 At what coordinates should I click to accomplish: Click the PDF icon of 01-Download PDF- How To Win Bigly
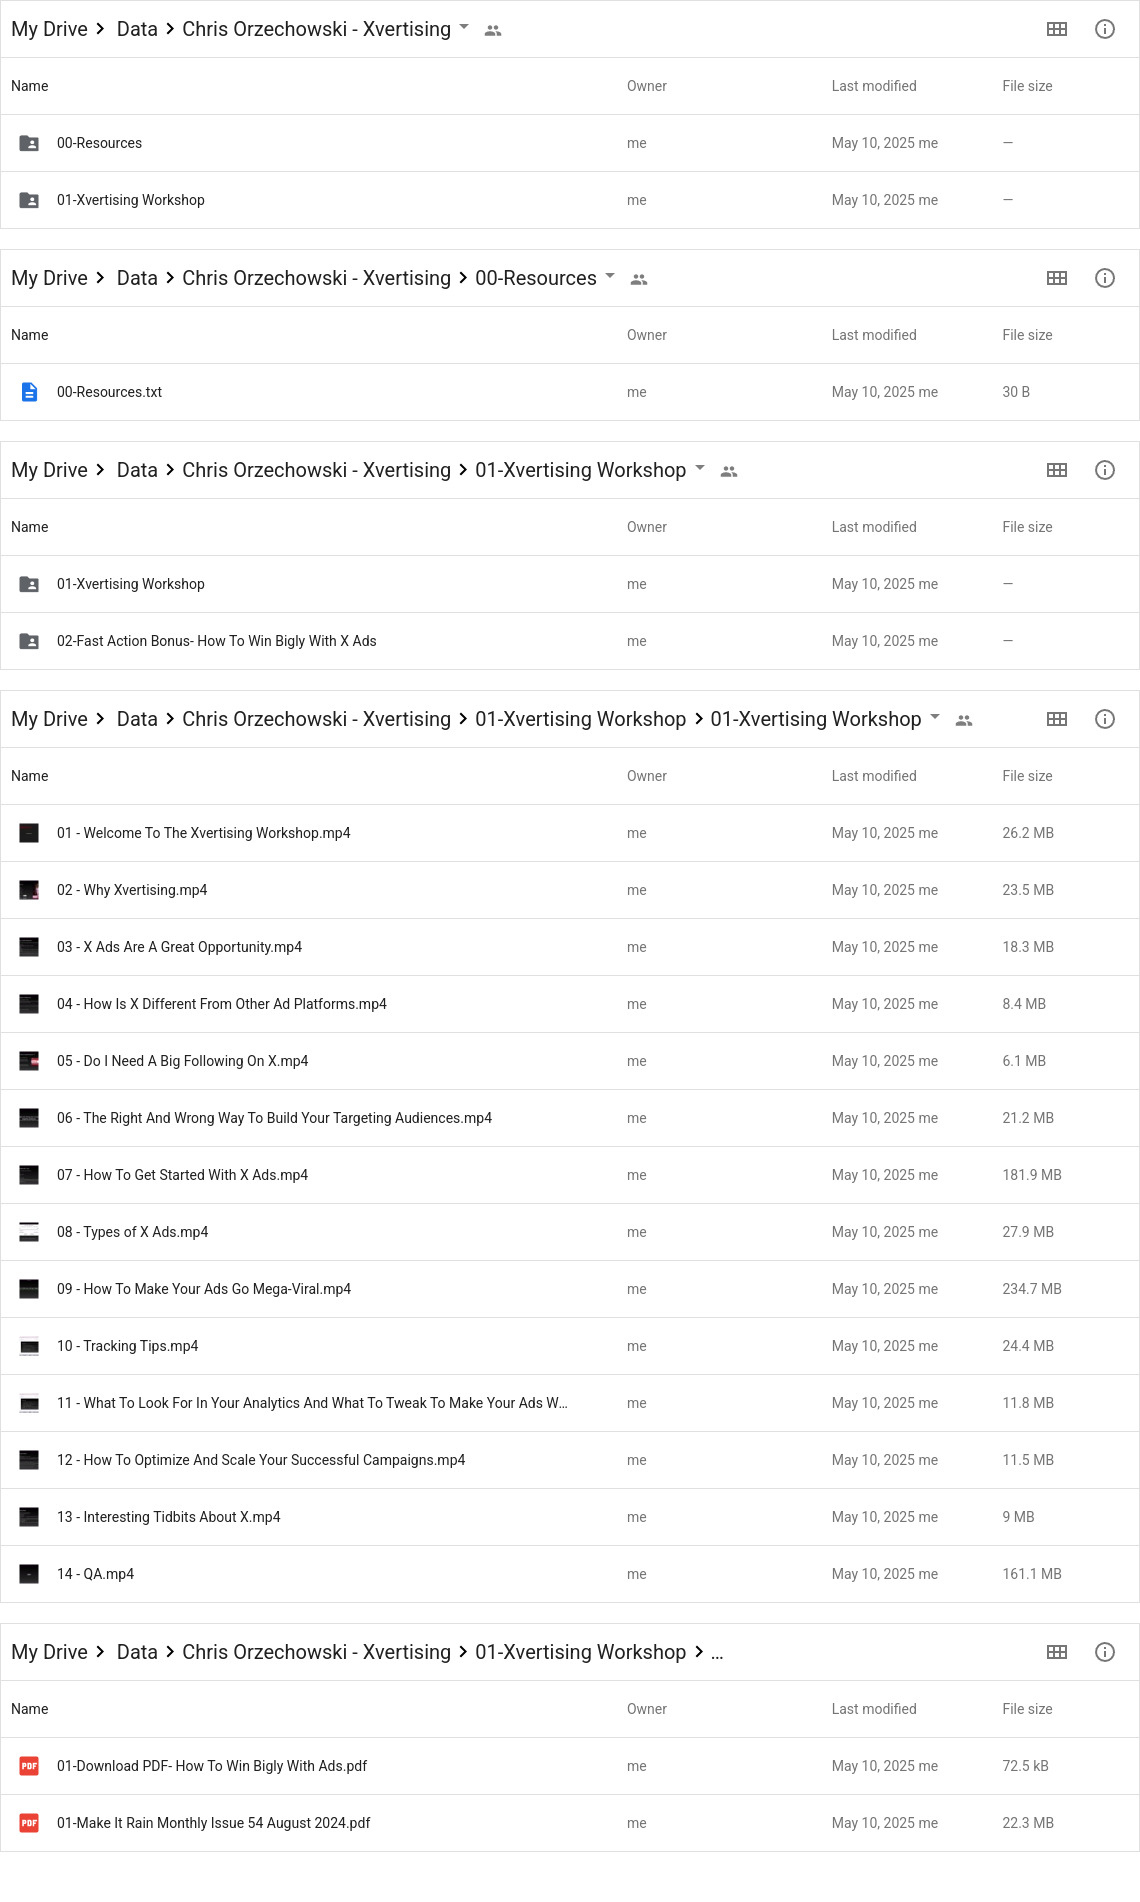tap(30, 1766)
